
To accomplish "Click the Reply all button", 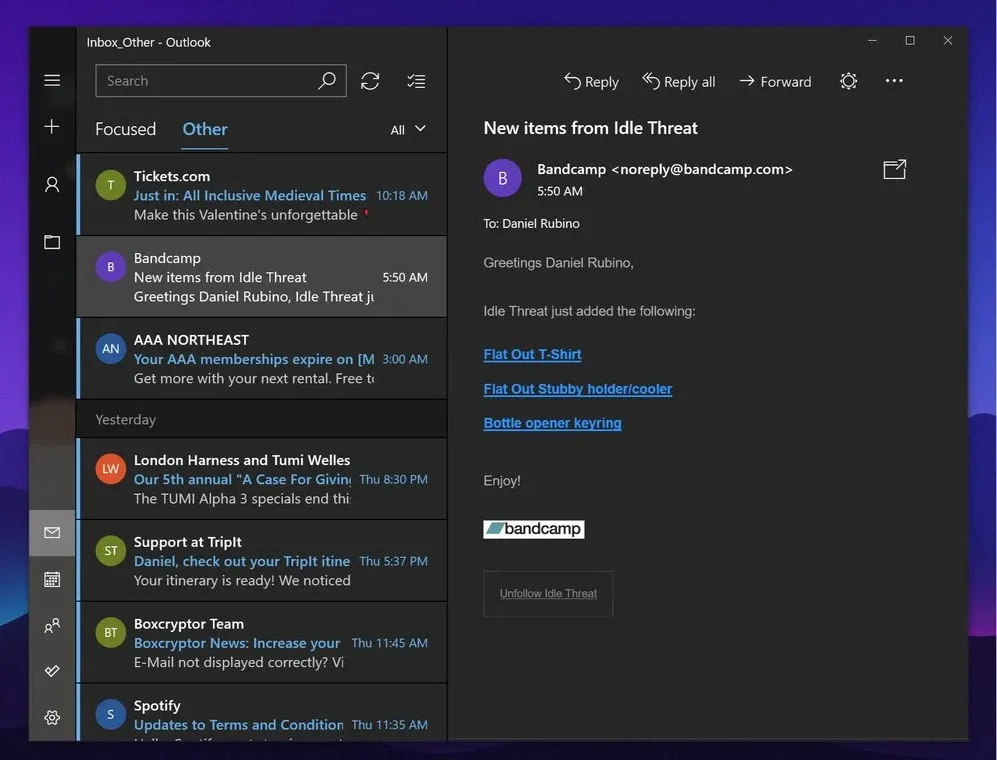I will point(679,81).
